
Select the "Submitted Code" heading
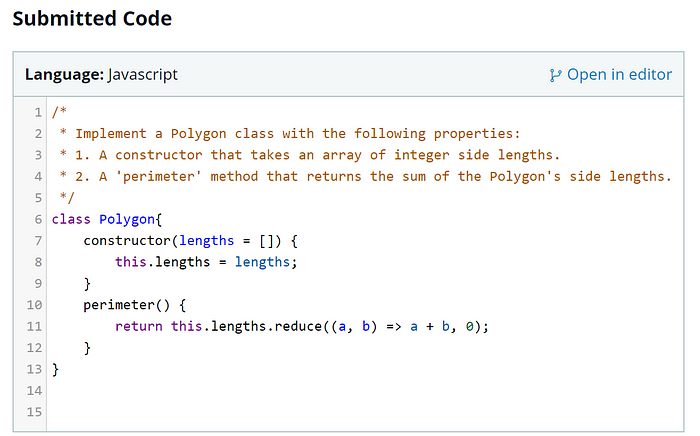click(92, 19)
